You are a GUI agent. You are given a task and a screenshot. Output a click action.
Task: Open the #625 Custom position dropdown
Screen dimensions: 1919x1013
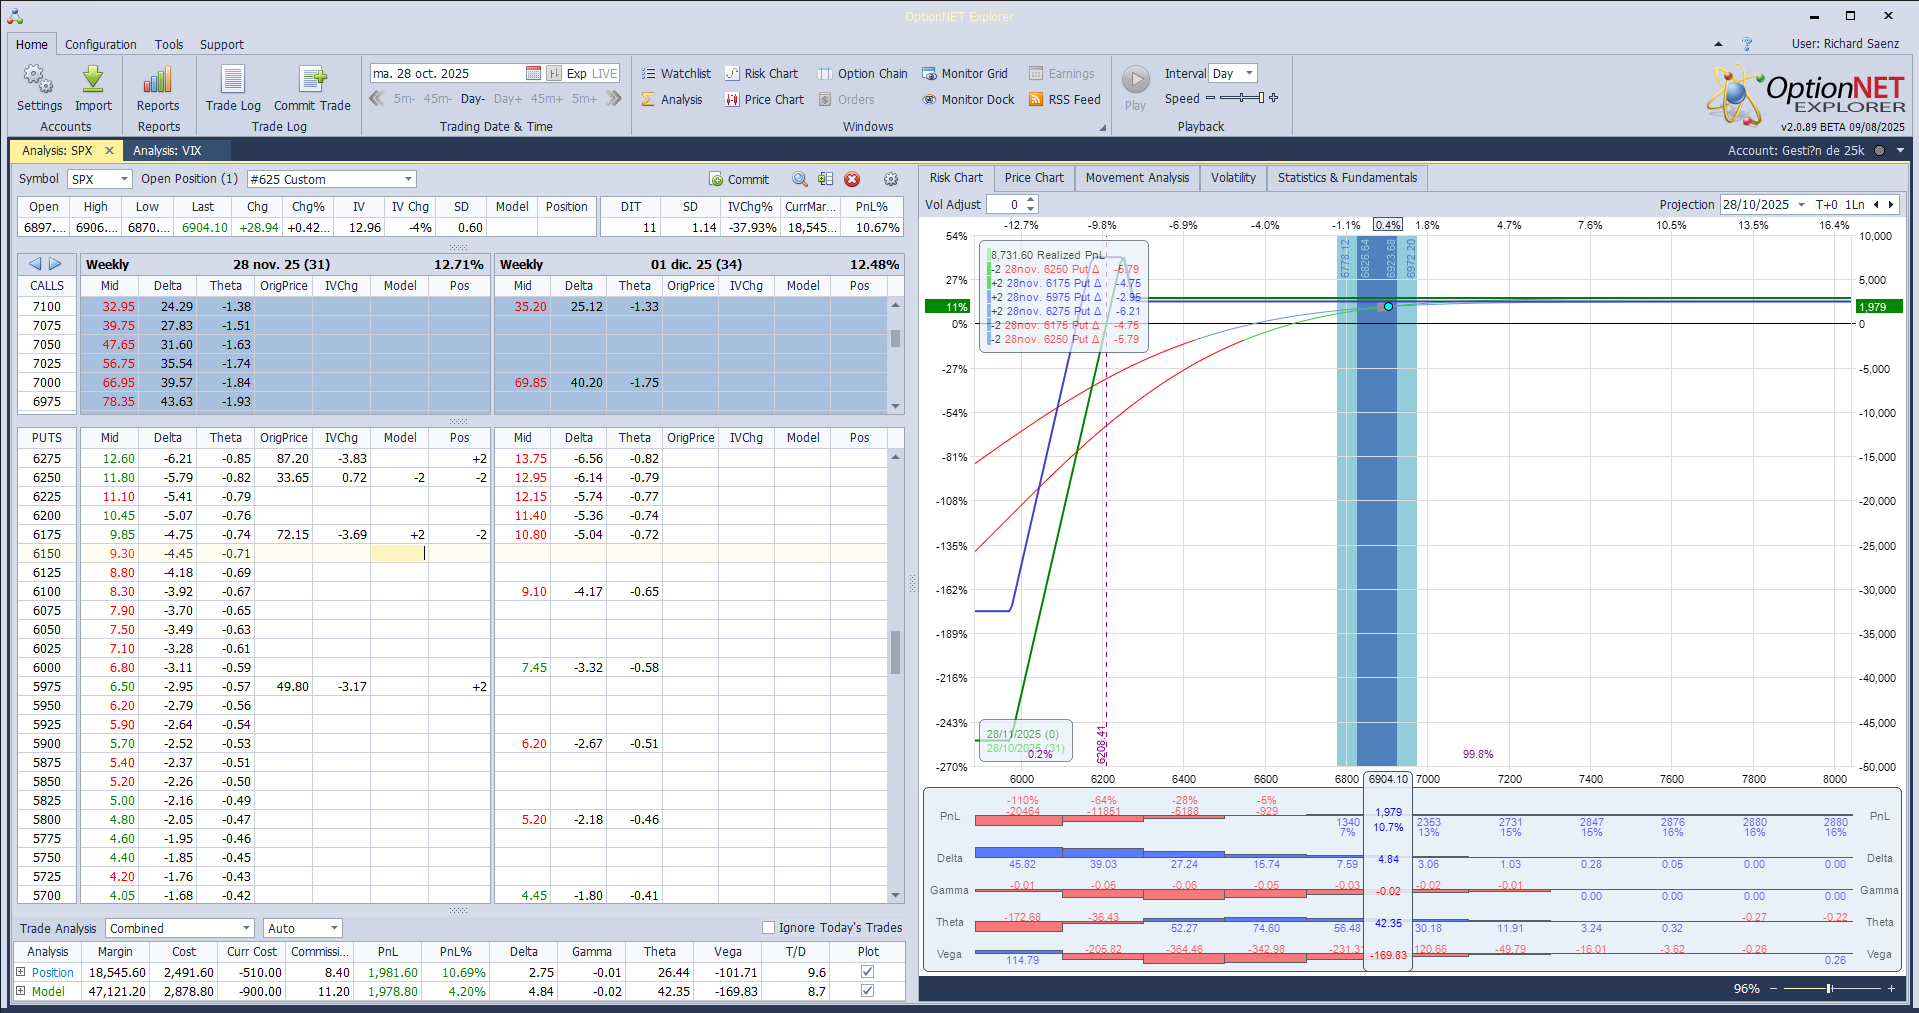[x=408, y=179]
